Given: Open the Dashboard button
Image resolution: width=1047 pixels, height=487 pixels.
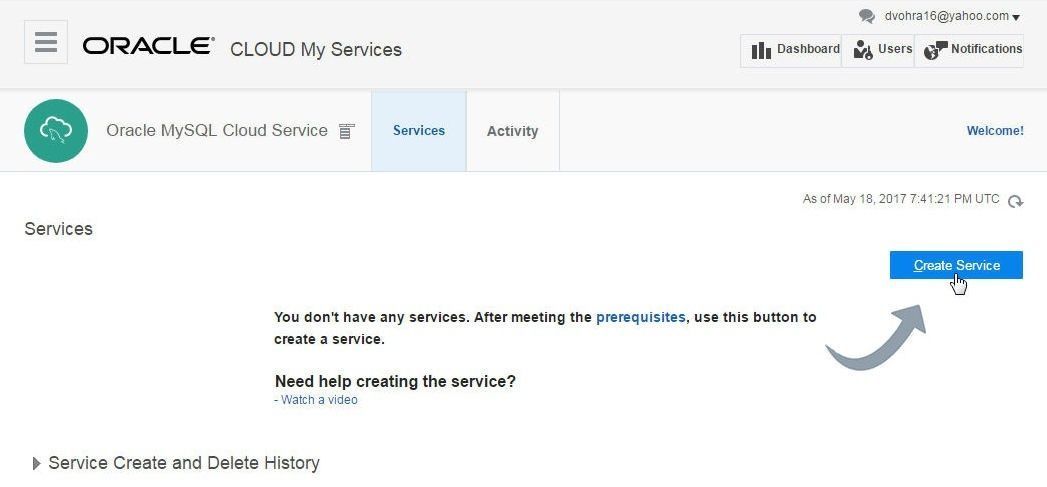Looking at the screenshot, I should (791, 51).
